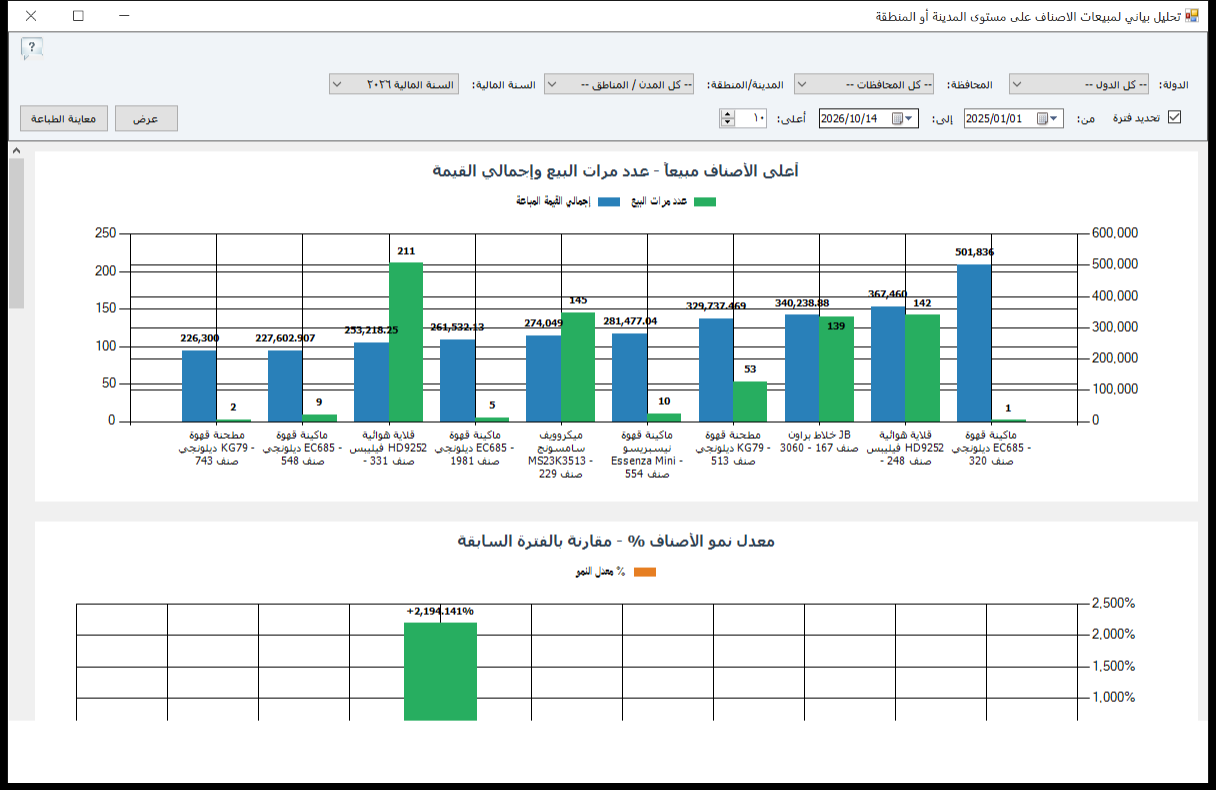Click the green bar labeled 139
The width and height of the screenshot is (1216, 790).
(x=837, y=369)
